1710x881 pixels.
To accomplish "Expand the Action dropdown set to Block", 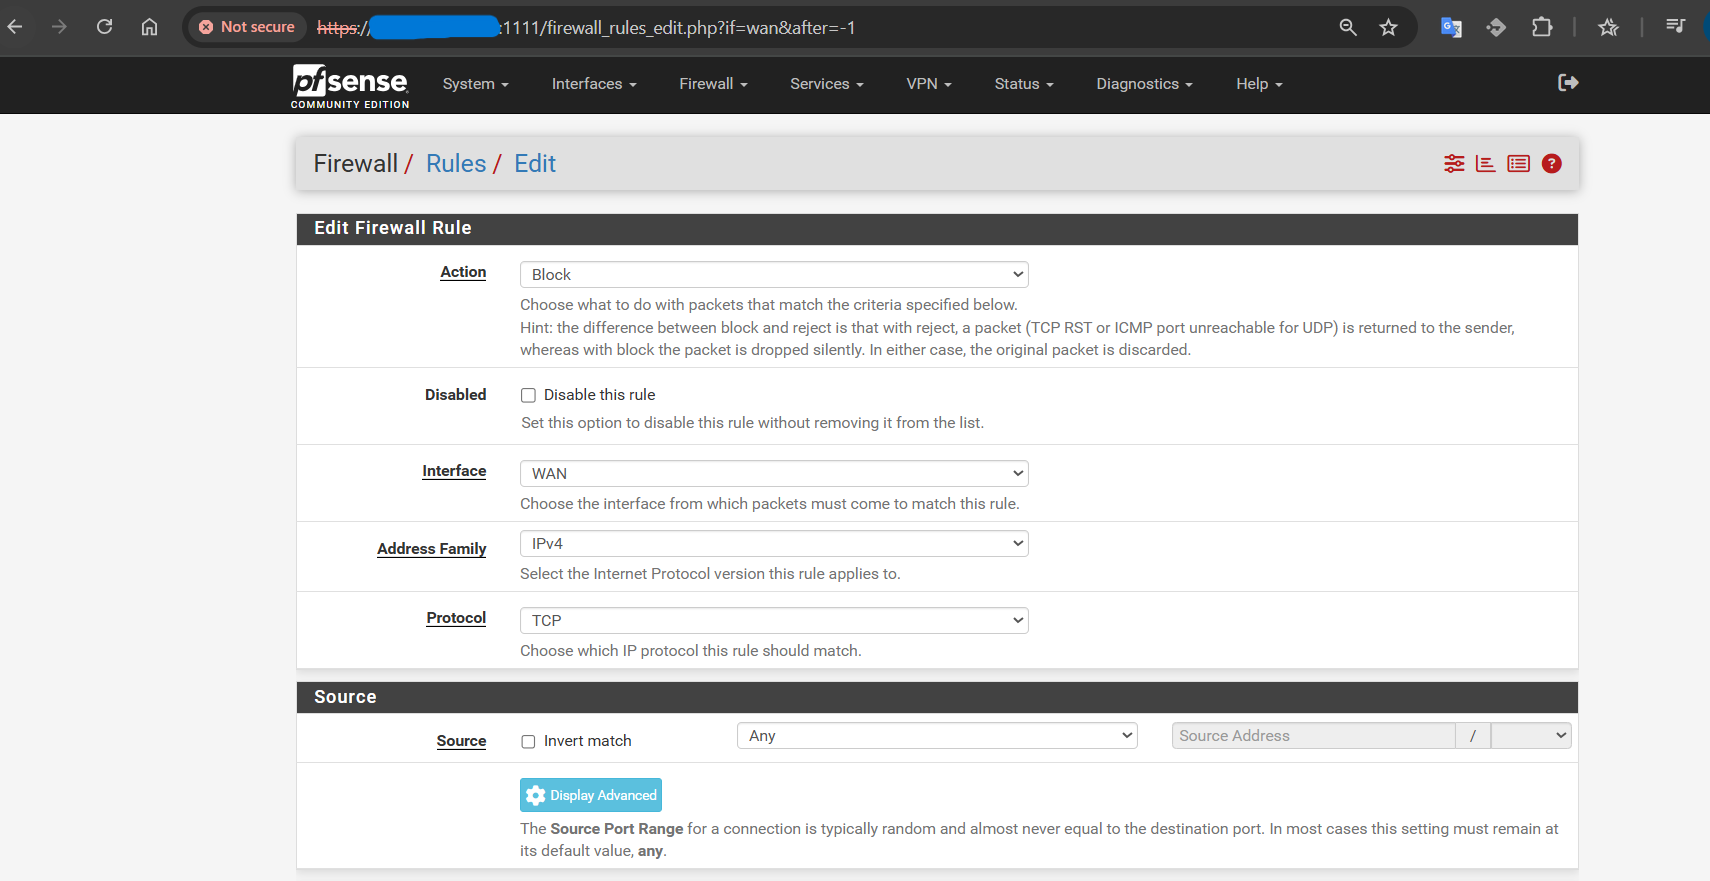I will (x=773, y=275).
